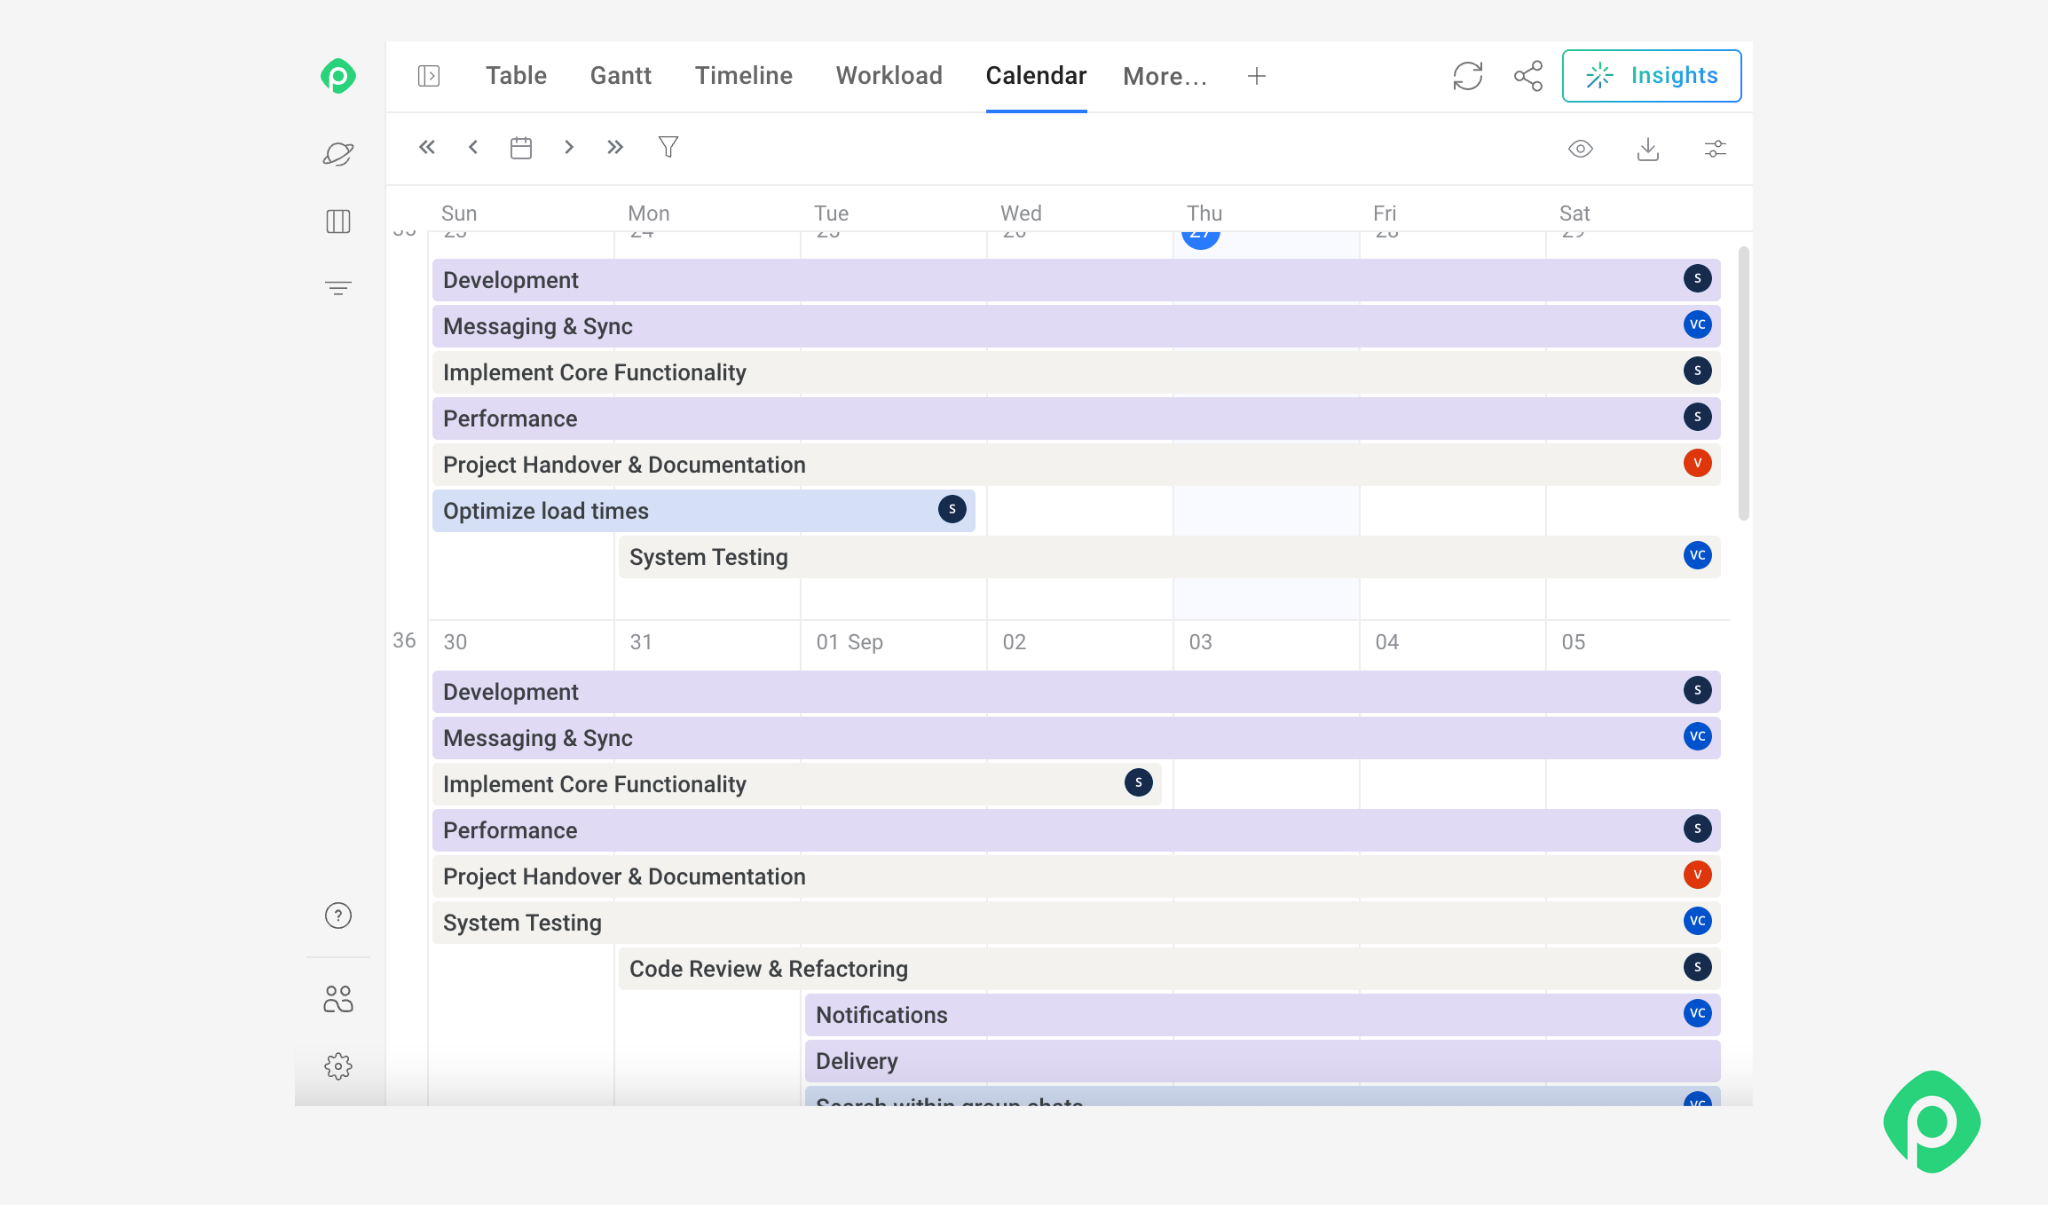The height and width of the screenshot is (1205, 2048).
Task: Click week number 36 label
Action: (404, 640)
